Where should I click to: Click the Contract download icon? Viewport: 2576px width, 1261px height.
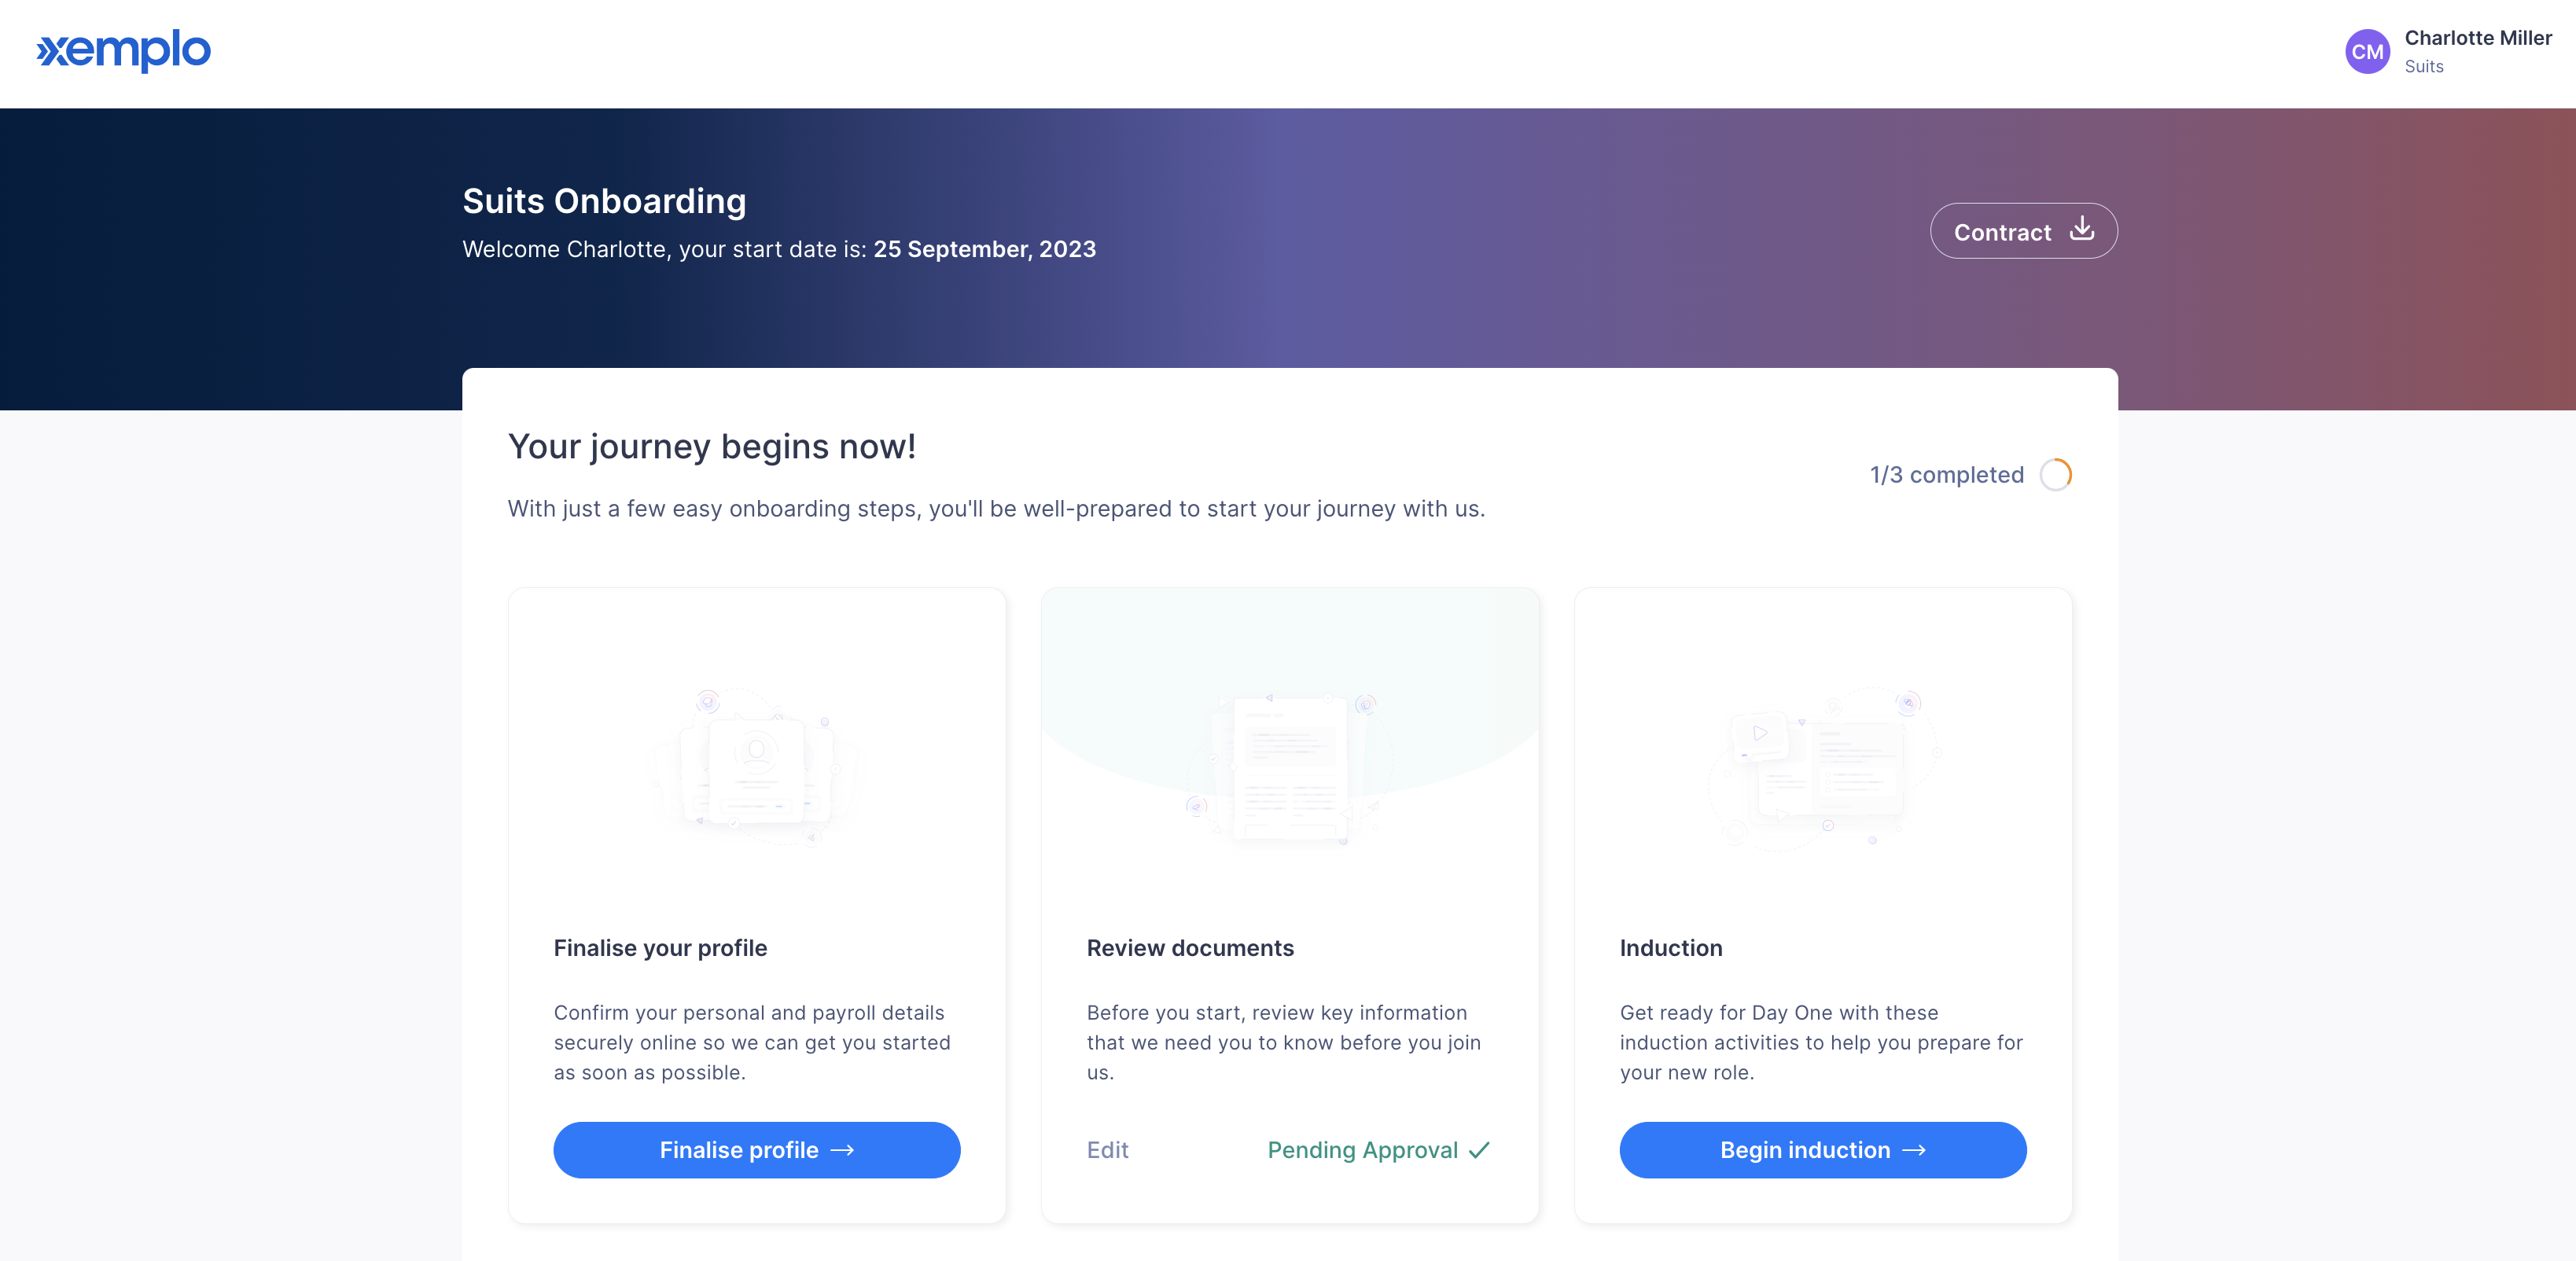2082,229
